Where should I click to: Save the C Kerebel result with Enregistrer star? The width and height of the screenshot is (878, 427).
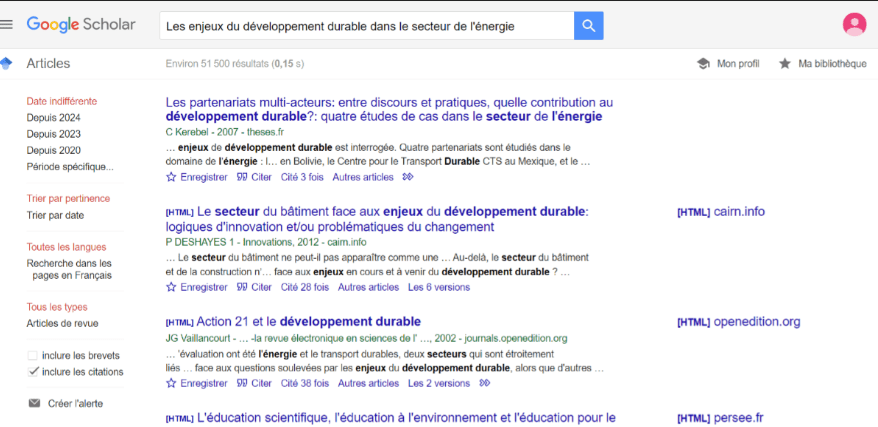click(x=171, y=177)
